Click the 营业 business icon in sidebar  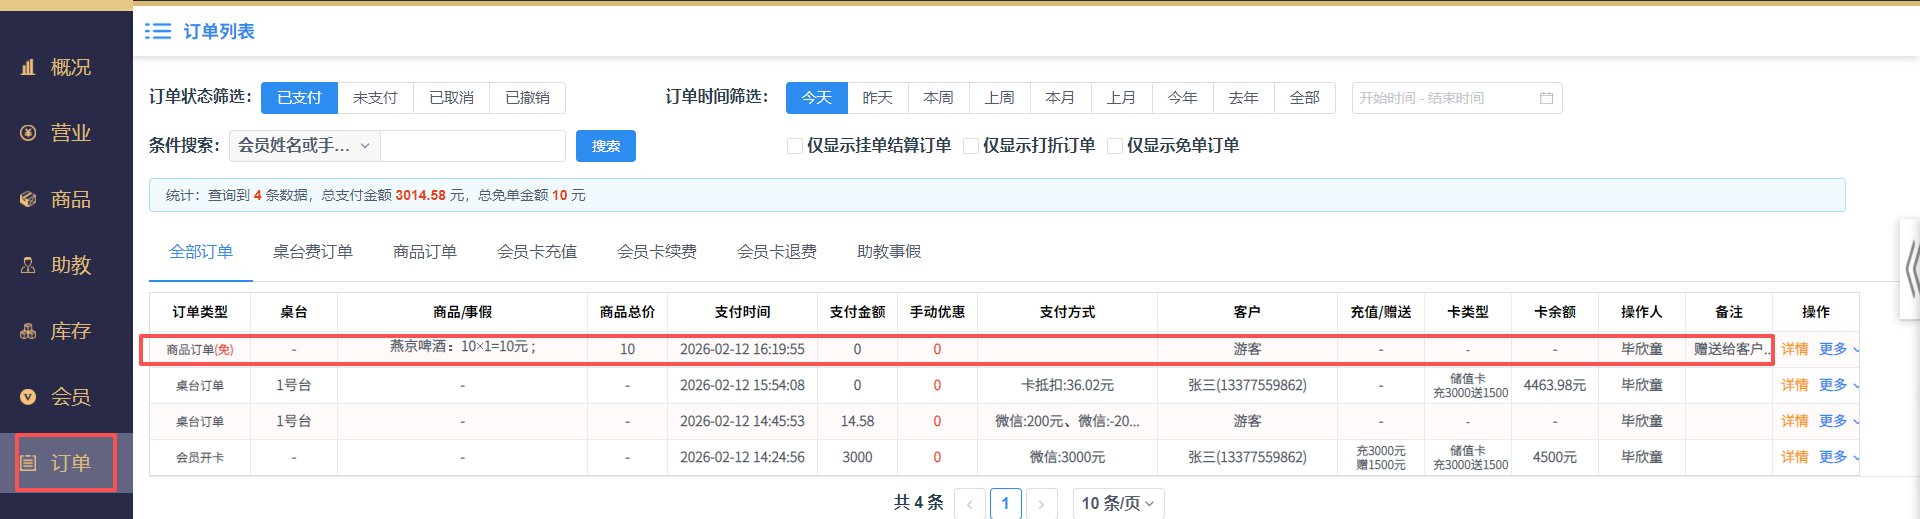(x=28, y=133)
